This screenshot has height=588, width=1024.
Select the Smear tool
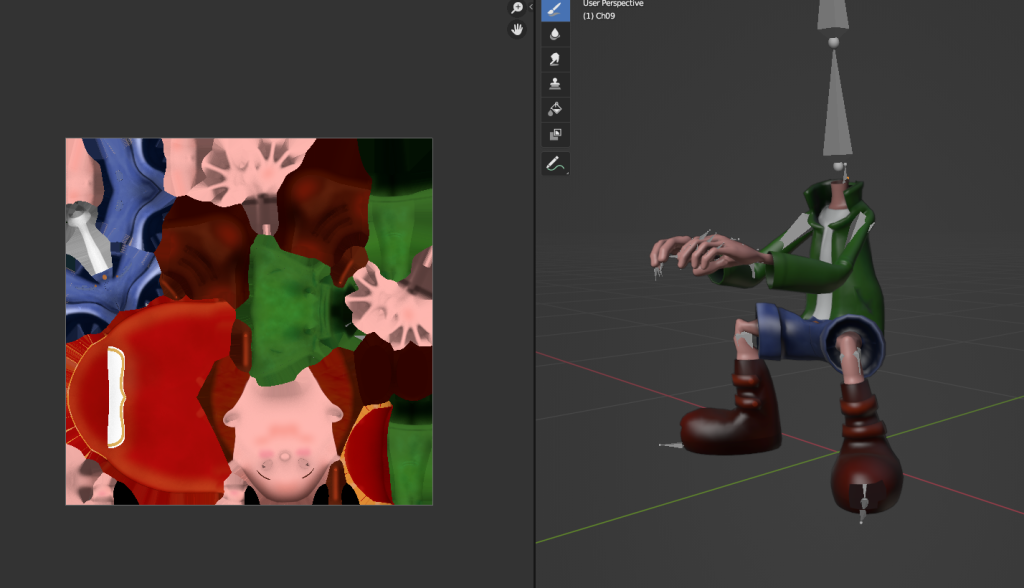click(x=556, y=59)
